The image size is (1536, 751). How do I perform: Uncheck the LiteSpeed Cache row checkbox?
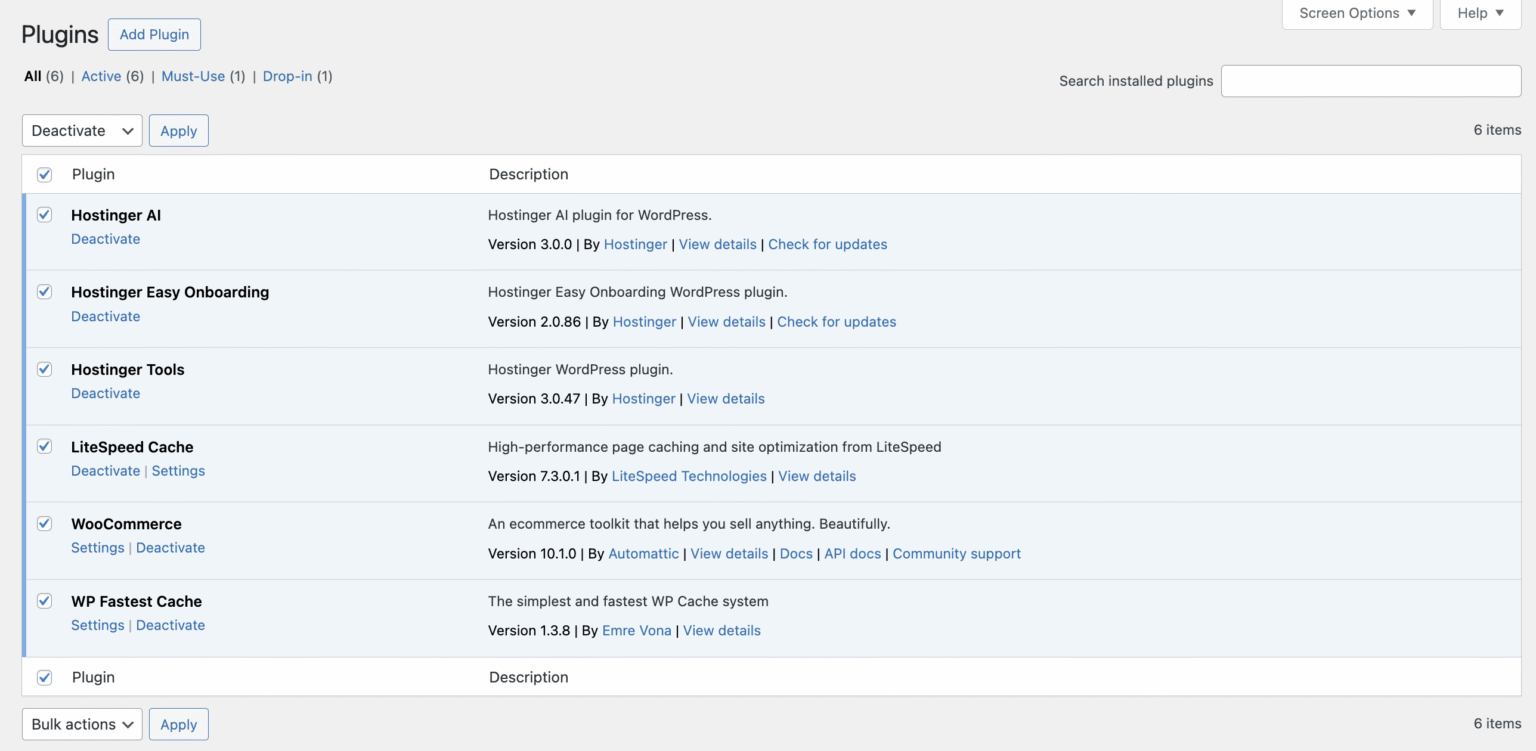[44, 446]
